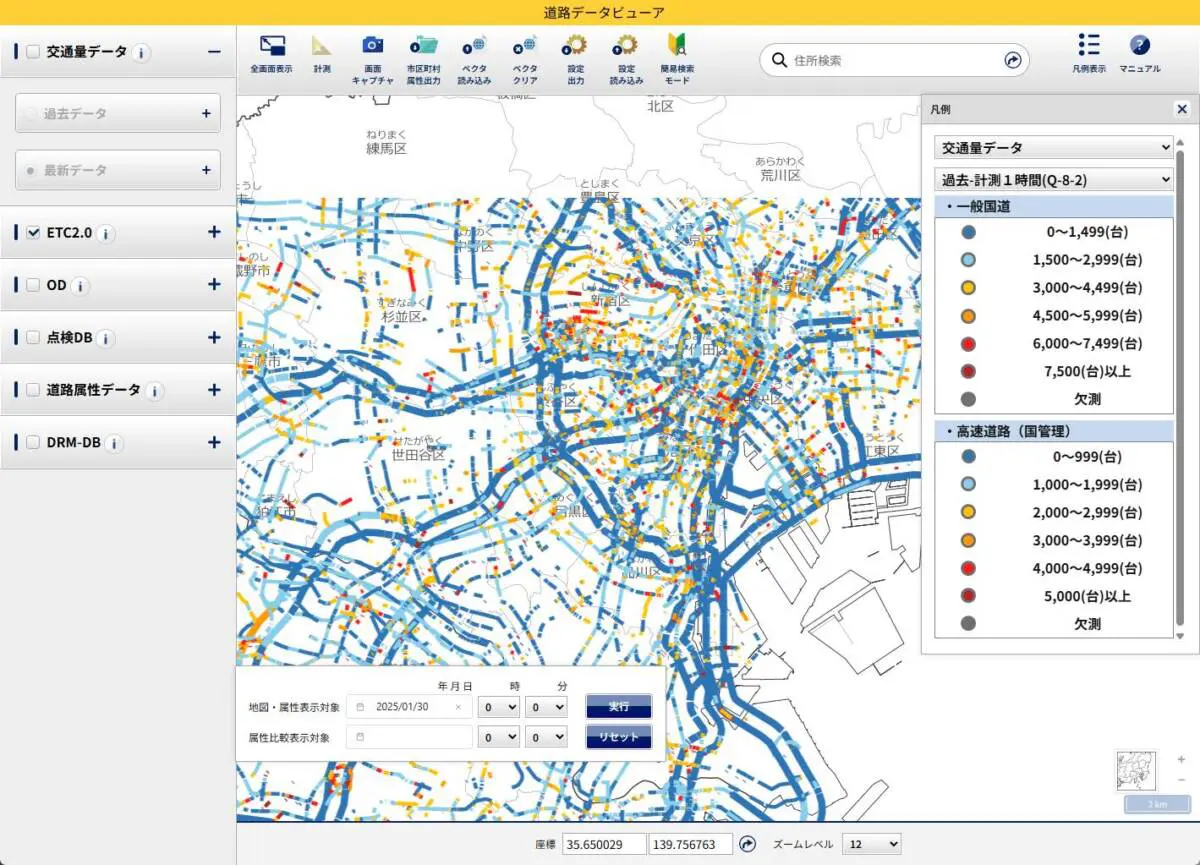Click the legend panel scrollbar

(x=1180, y=390)
